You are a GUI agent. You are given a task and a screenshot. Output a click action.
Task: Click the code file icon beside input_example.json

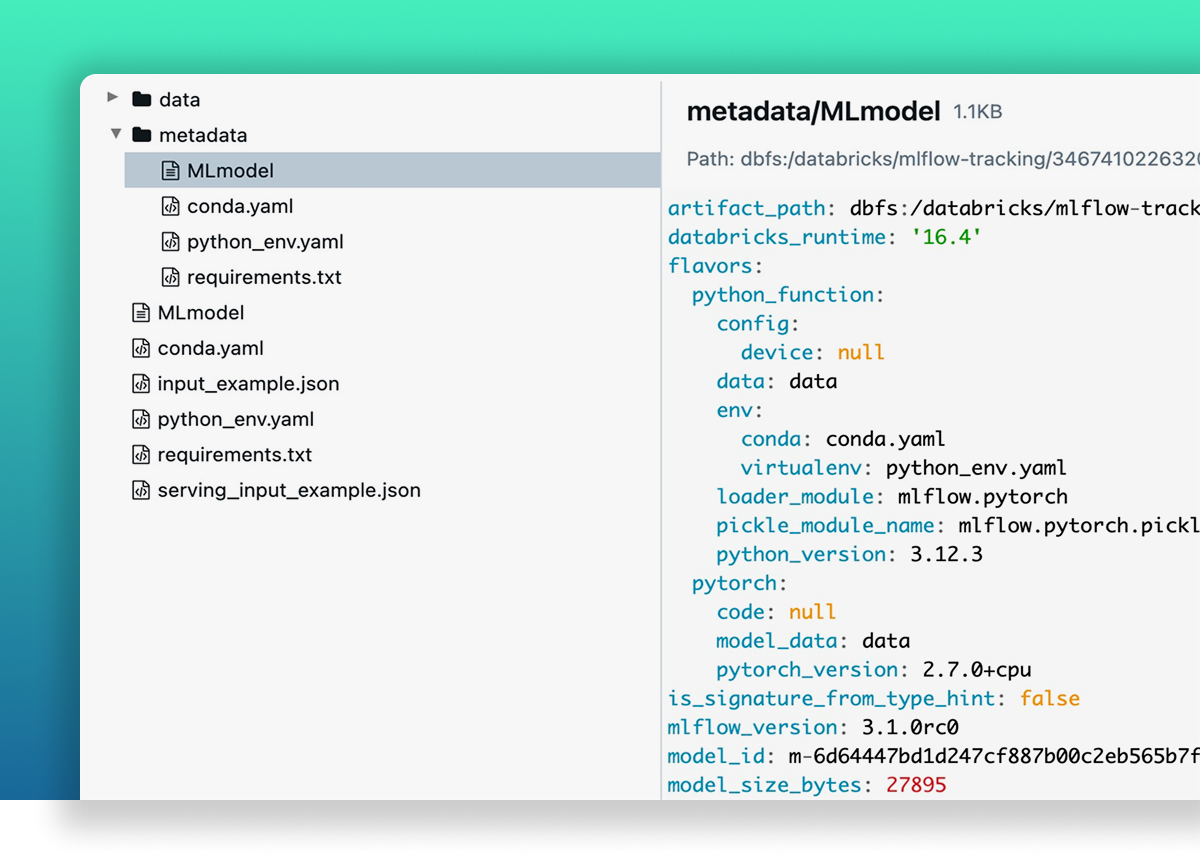pyautogui.click(x=141, y=383)
